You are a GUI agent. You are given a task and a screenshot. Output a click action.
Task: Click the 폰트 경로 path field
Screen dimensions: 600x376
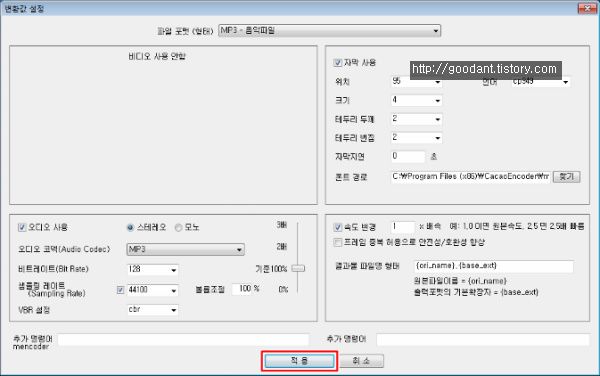tap(470, 177)
